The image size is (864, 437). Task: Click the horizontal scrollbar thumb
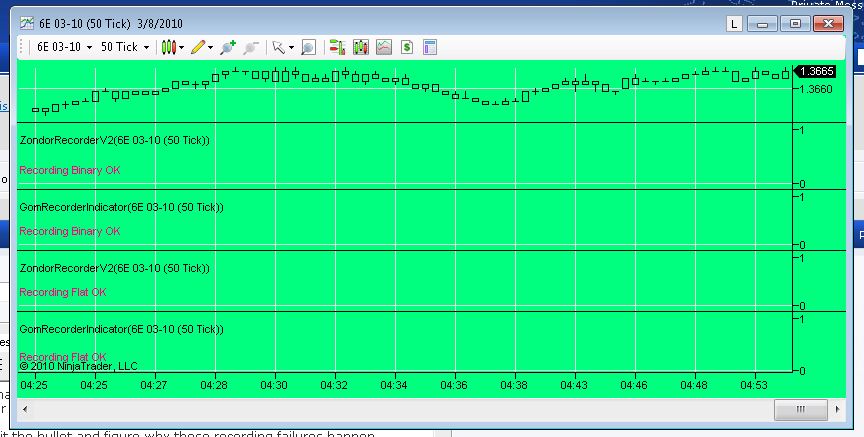click(x=801, y=409)
